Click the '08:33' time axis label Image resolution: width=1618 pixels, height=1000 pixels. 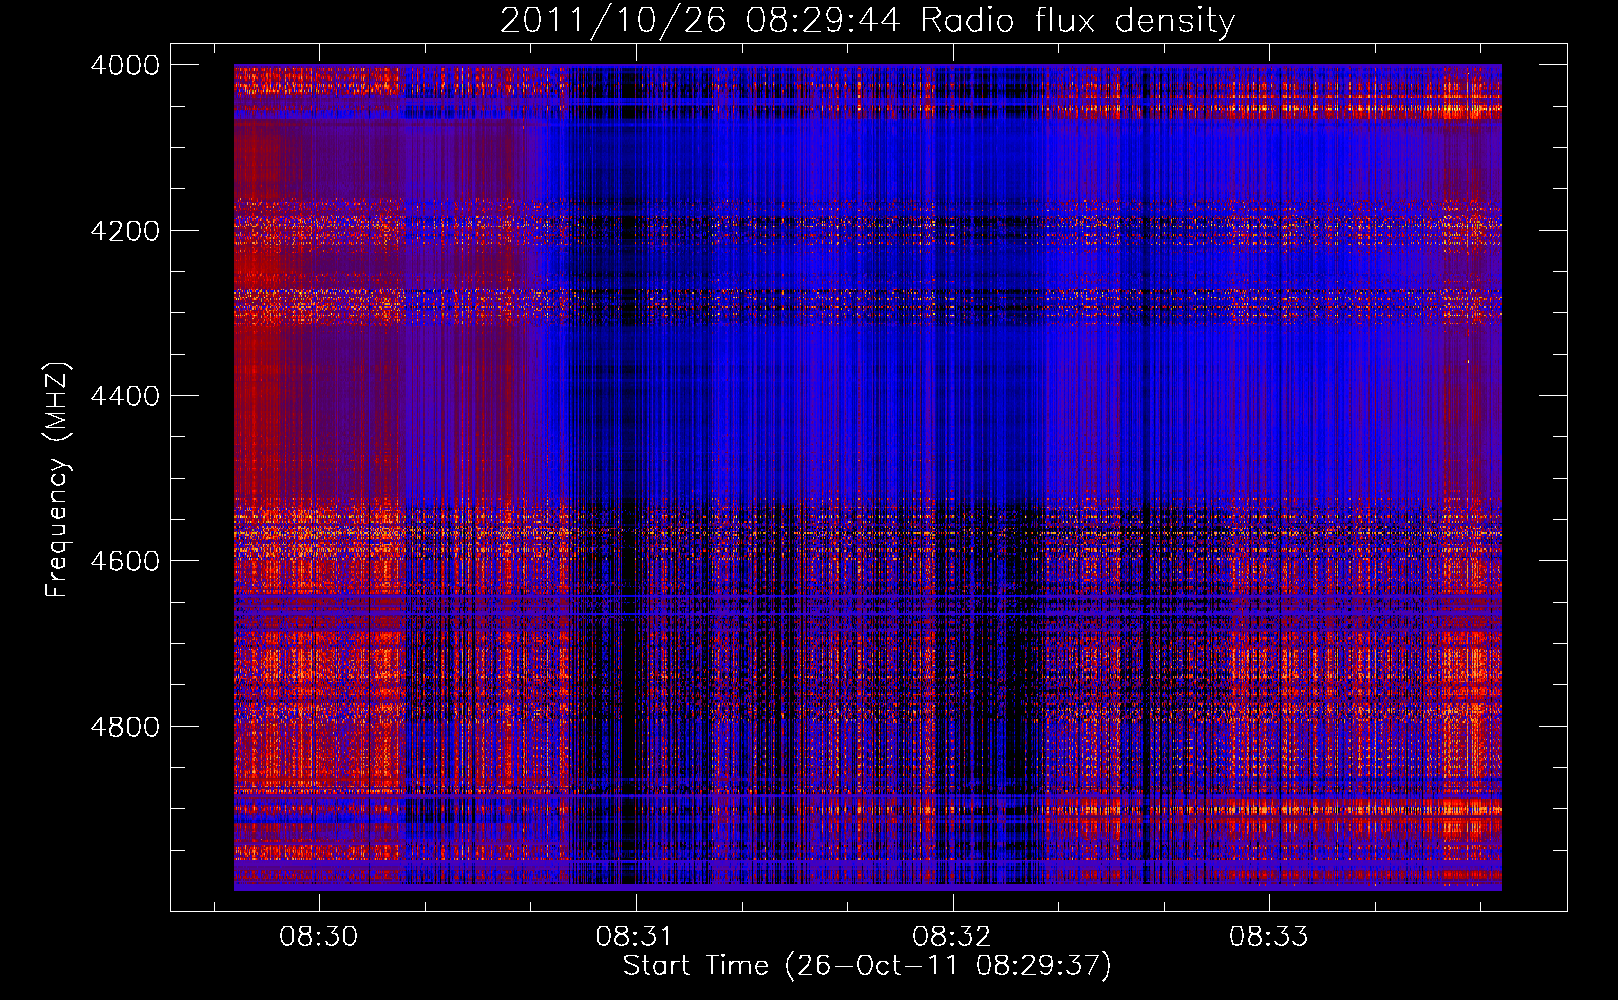click(x=1269, y=936)
